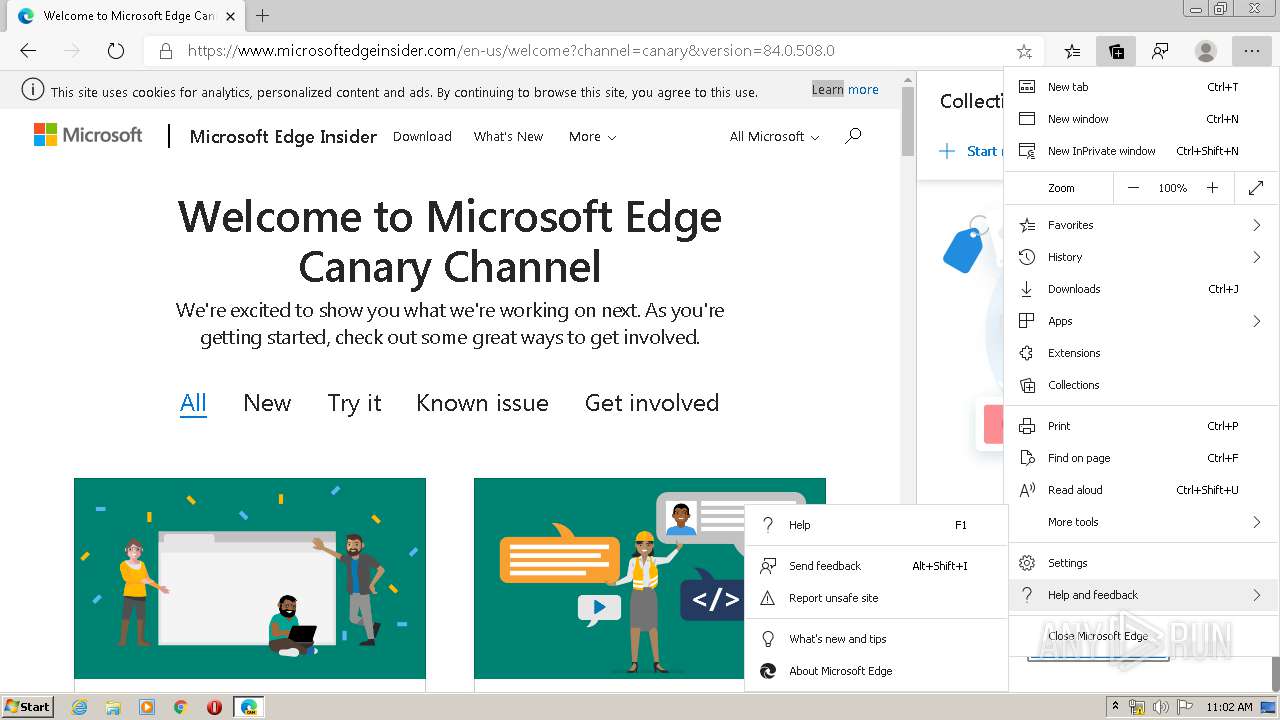This screenshot has width=1280, height=720.
Task: Switch to the Get involved filter tab
Action: (652, 403)
